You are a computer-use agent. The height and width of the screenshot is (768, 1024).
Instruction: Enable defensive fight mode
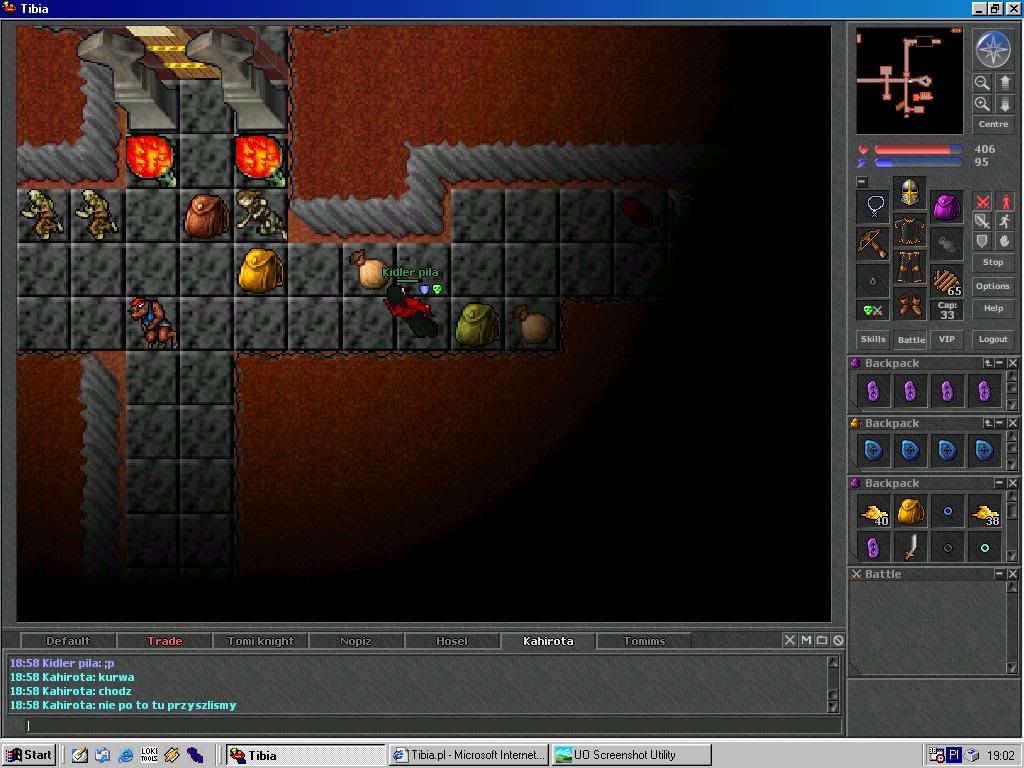(982, 241)
